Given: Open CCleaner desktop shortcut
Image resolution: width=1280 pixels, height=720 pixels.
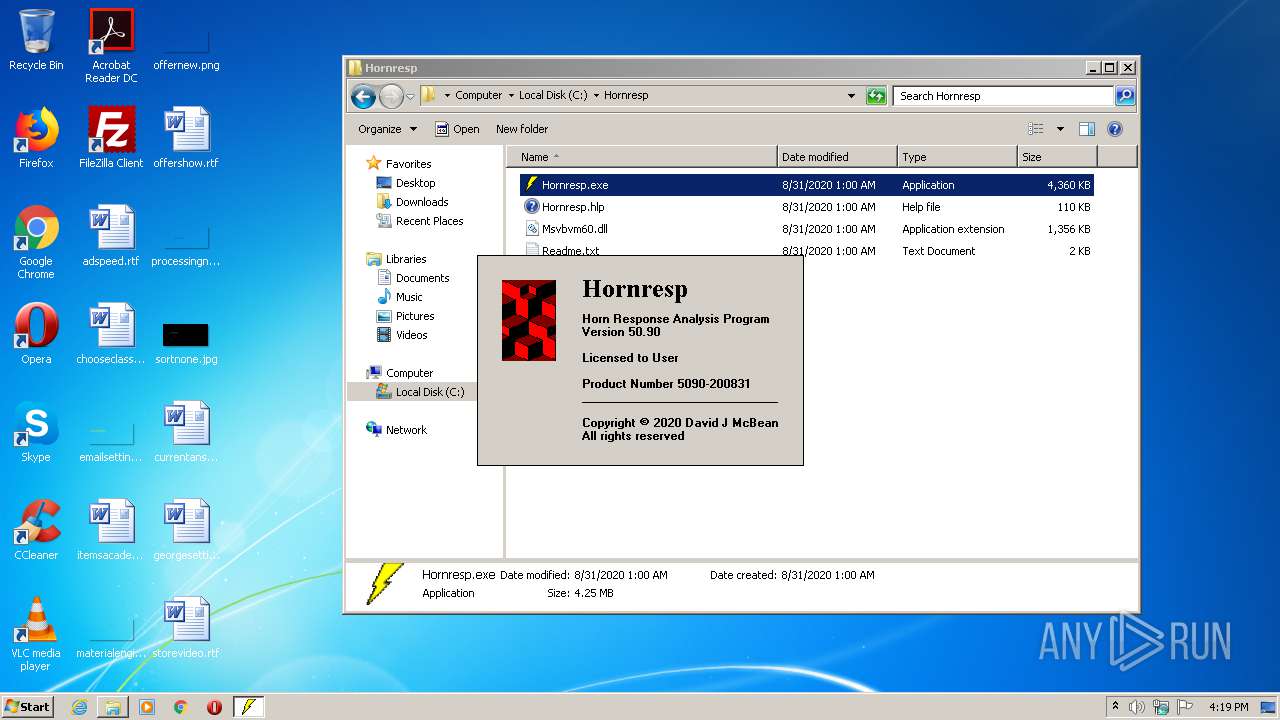Looking at the screenshot, I should click(36, 530).
